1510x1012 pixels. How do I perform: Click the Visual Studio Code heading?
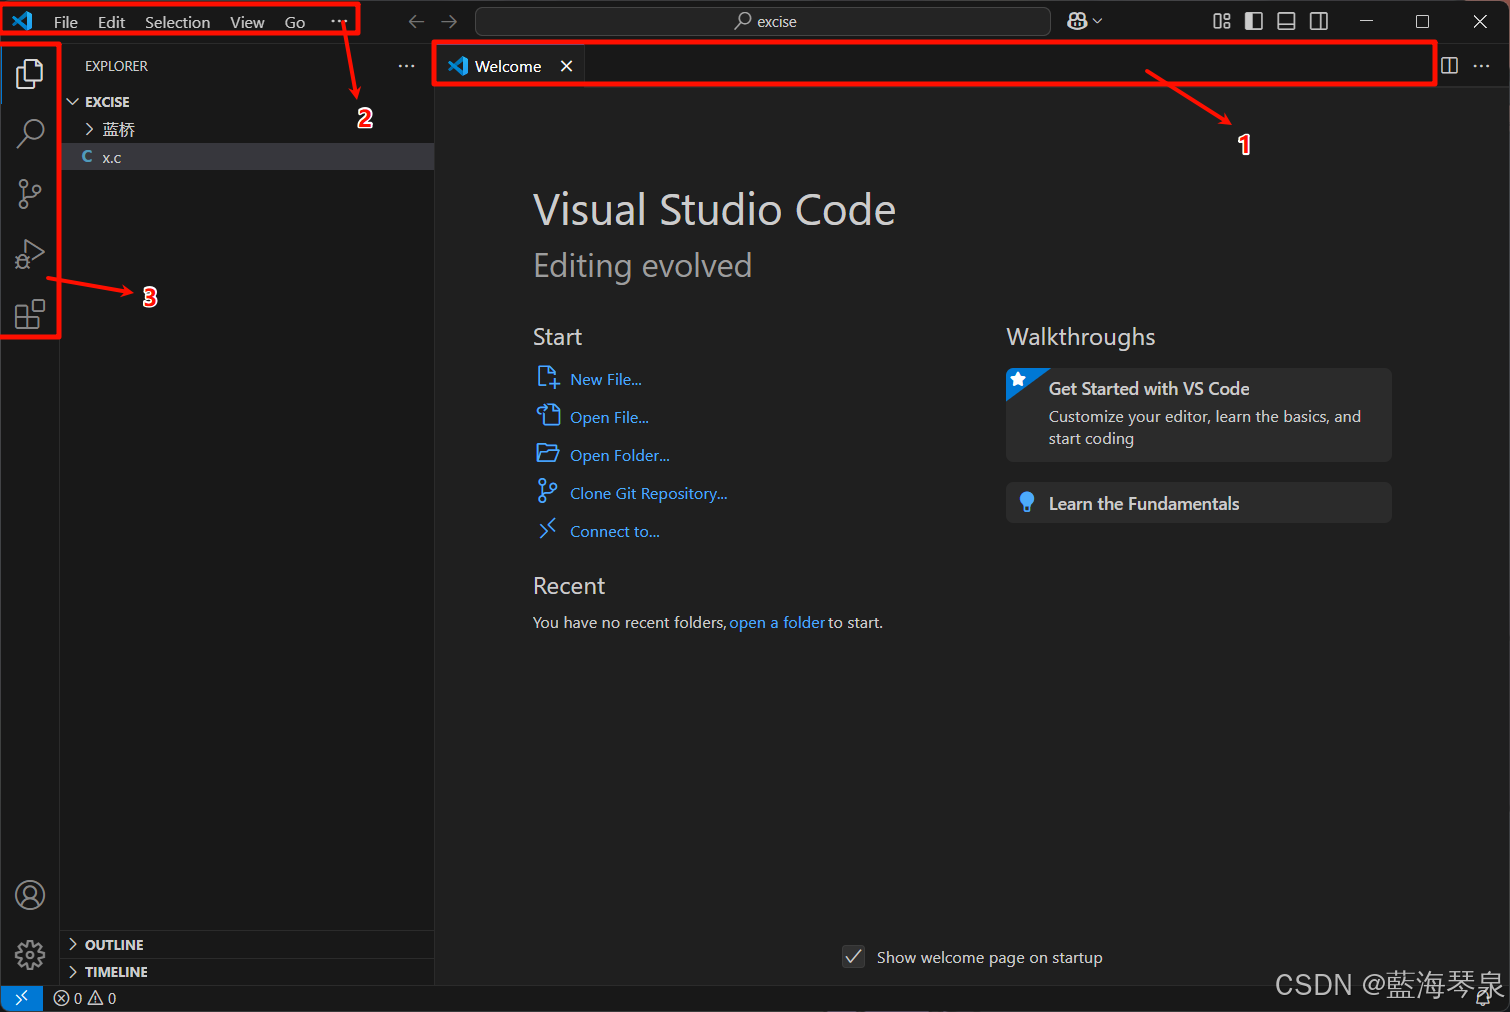(x=714, y=210)
